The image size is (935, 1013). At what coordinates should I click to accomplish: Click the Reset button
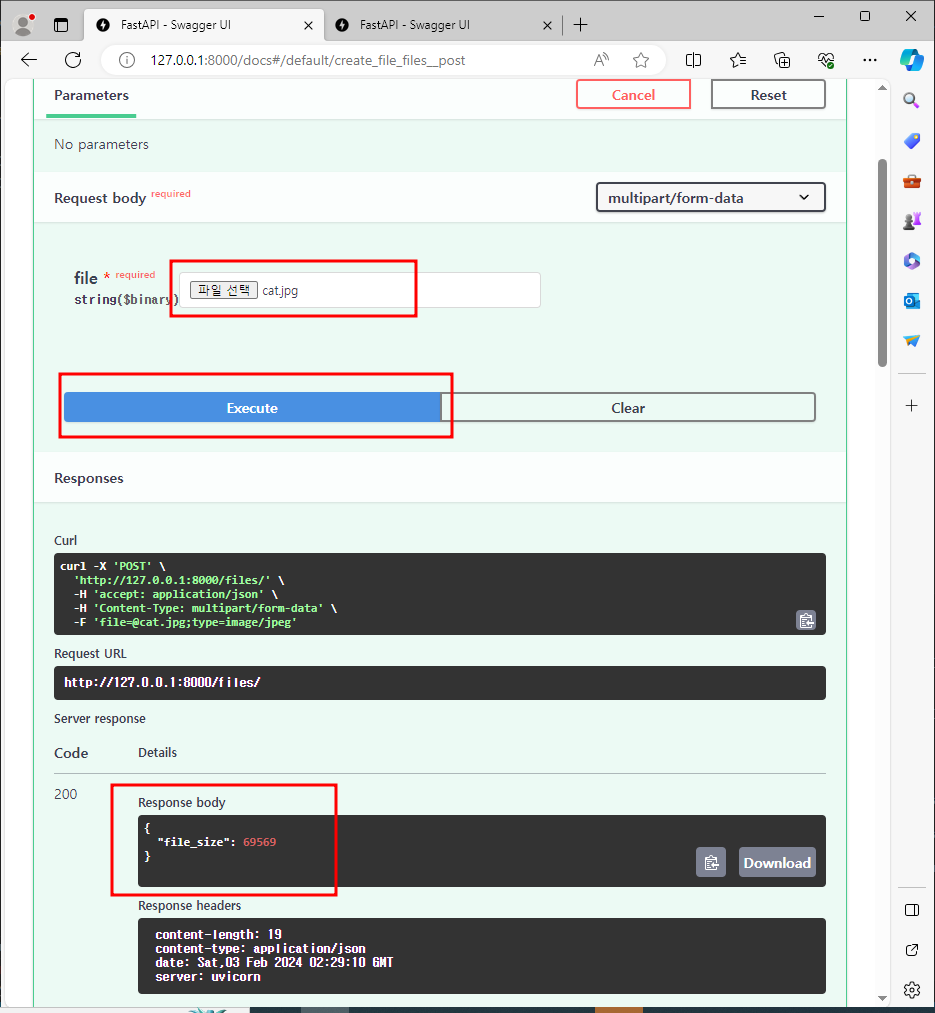(768, 95)
